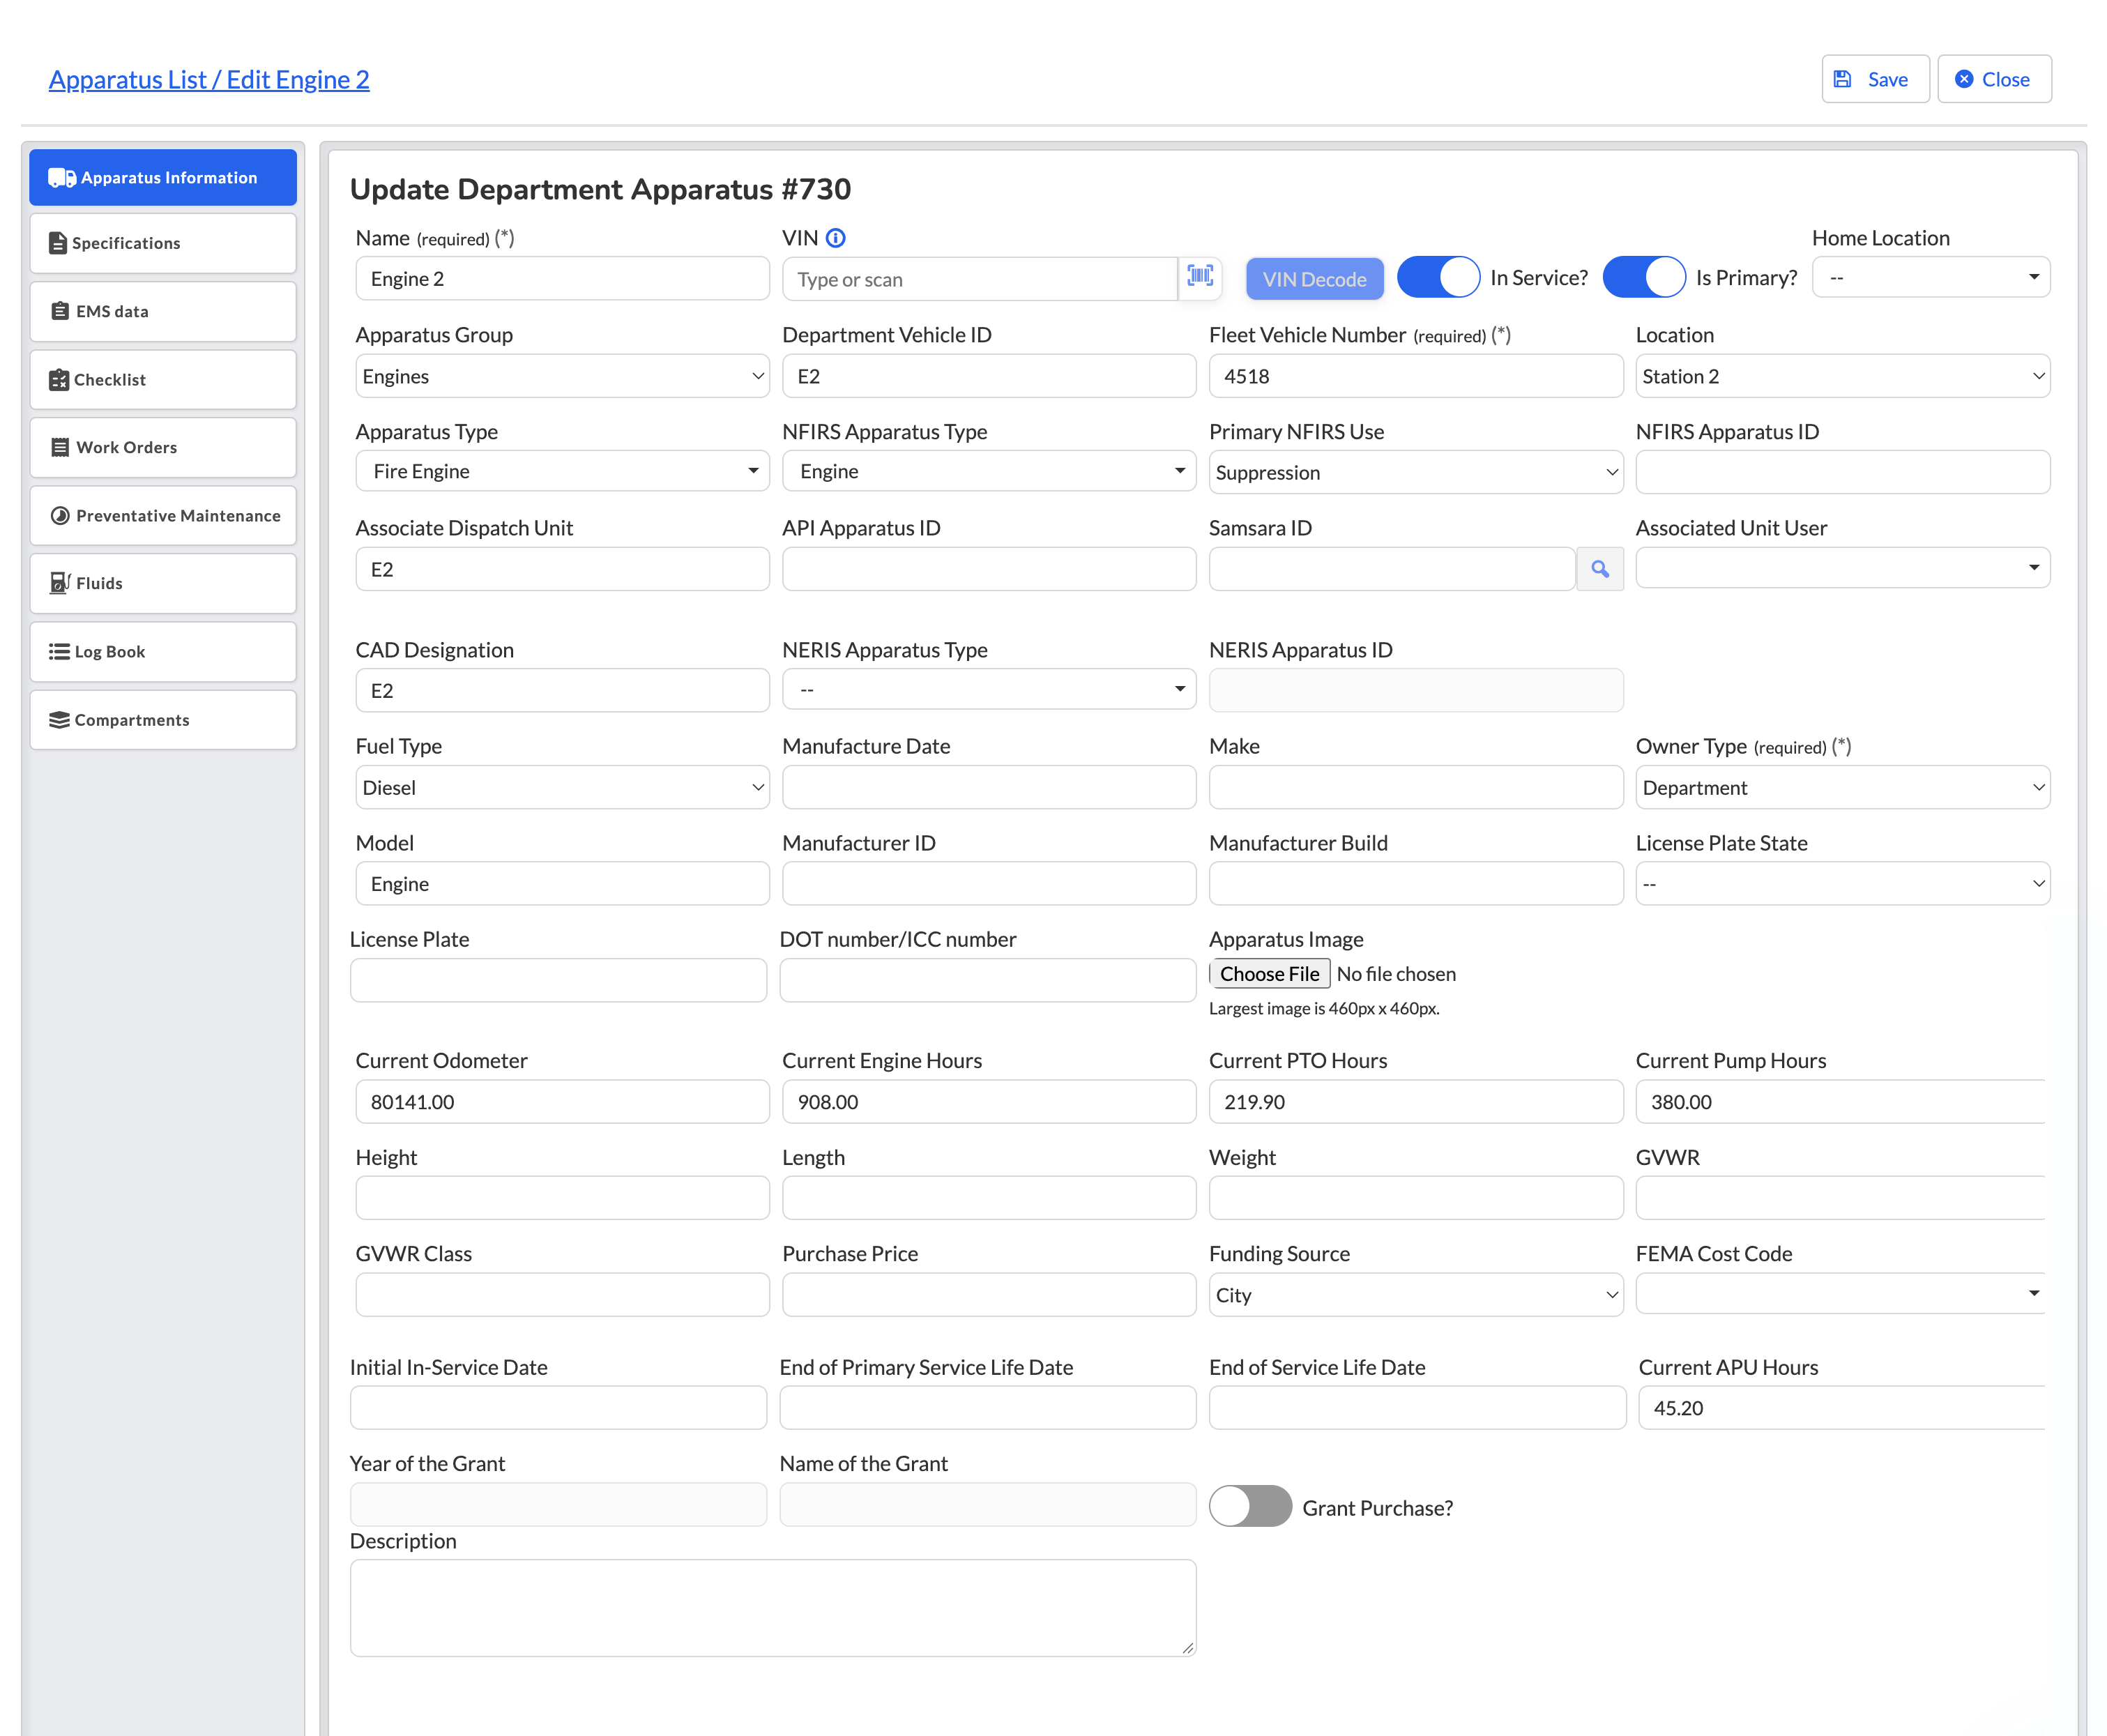The image size is (2107, 1736).
Task: Click the VIN barcode scan icon
Action: (x=1200, y=277)
